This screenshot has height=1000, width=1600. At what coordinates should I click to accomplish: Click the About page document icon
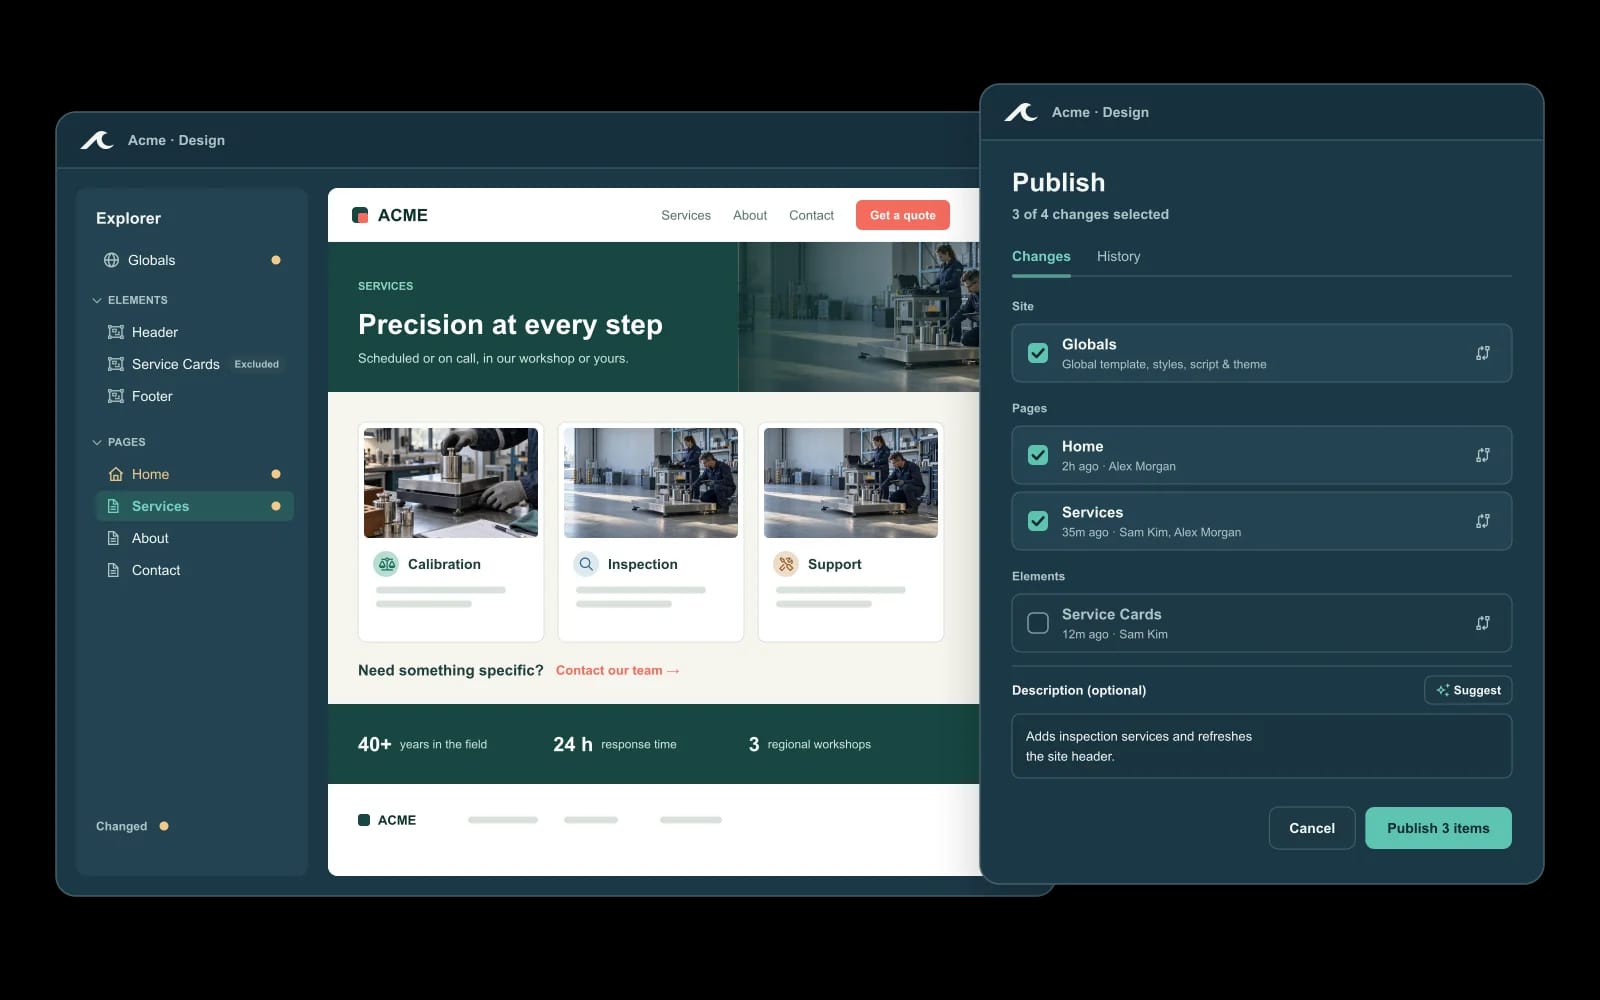114,538
